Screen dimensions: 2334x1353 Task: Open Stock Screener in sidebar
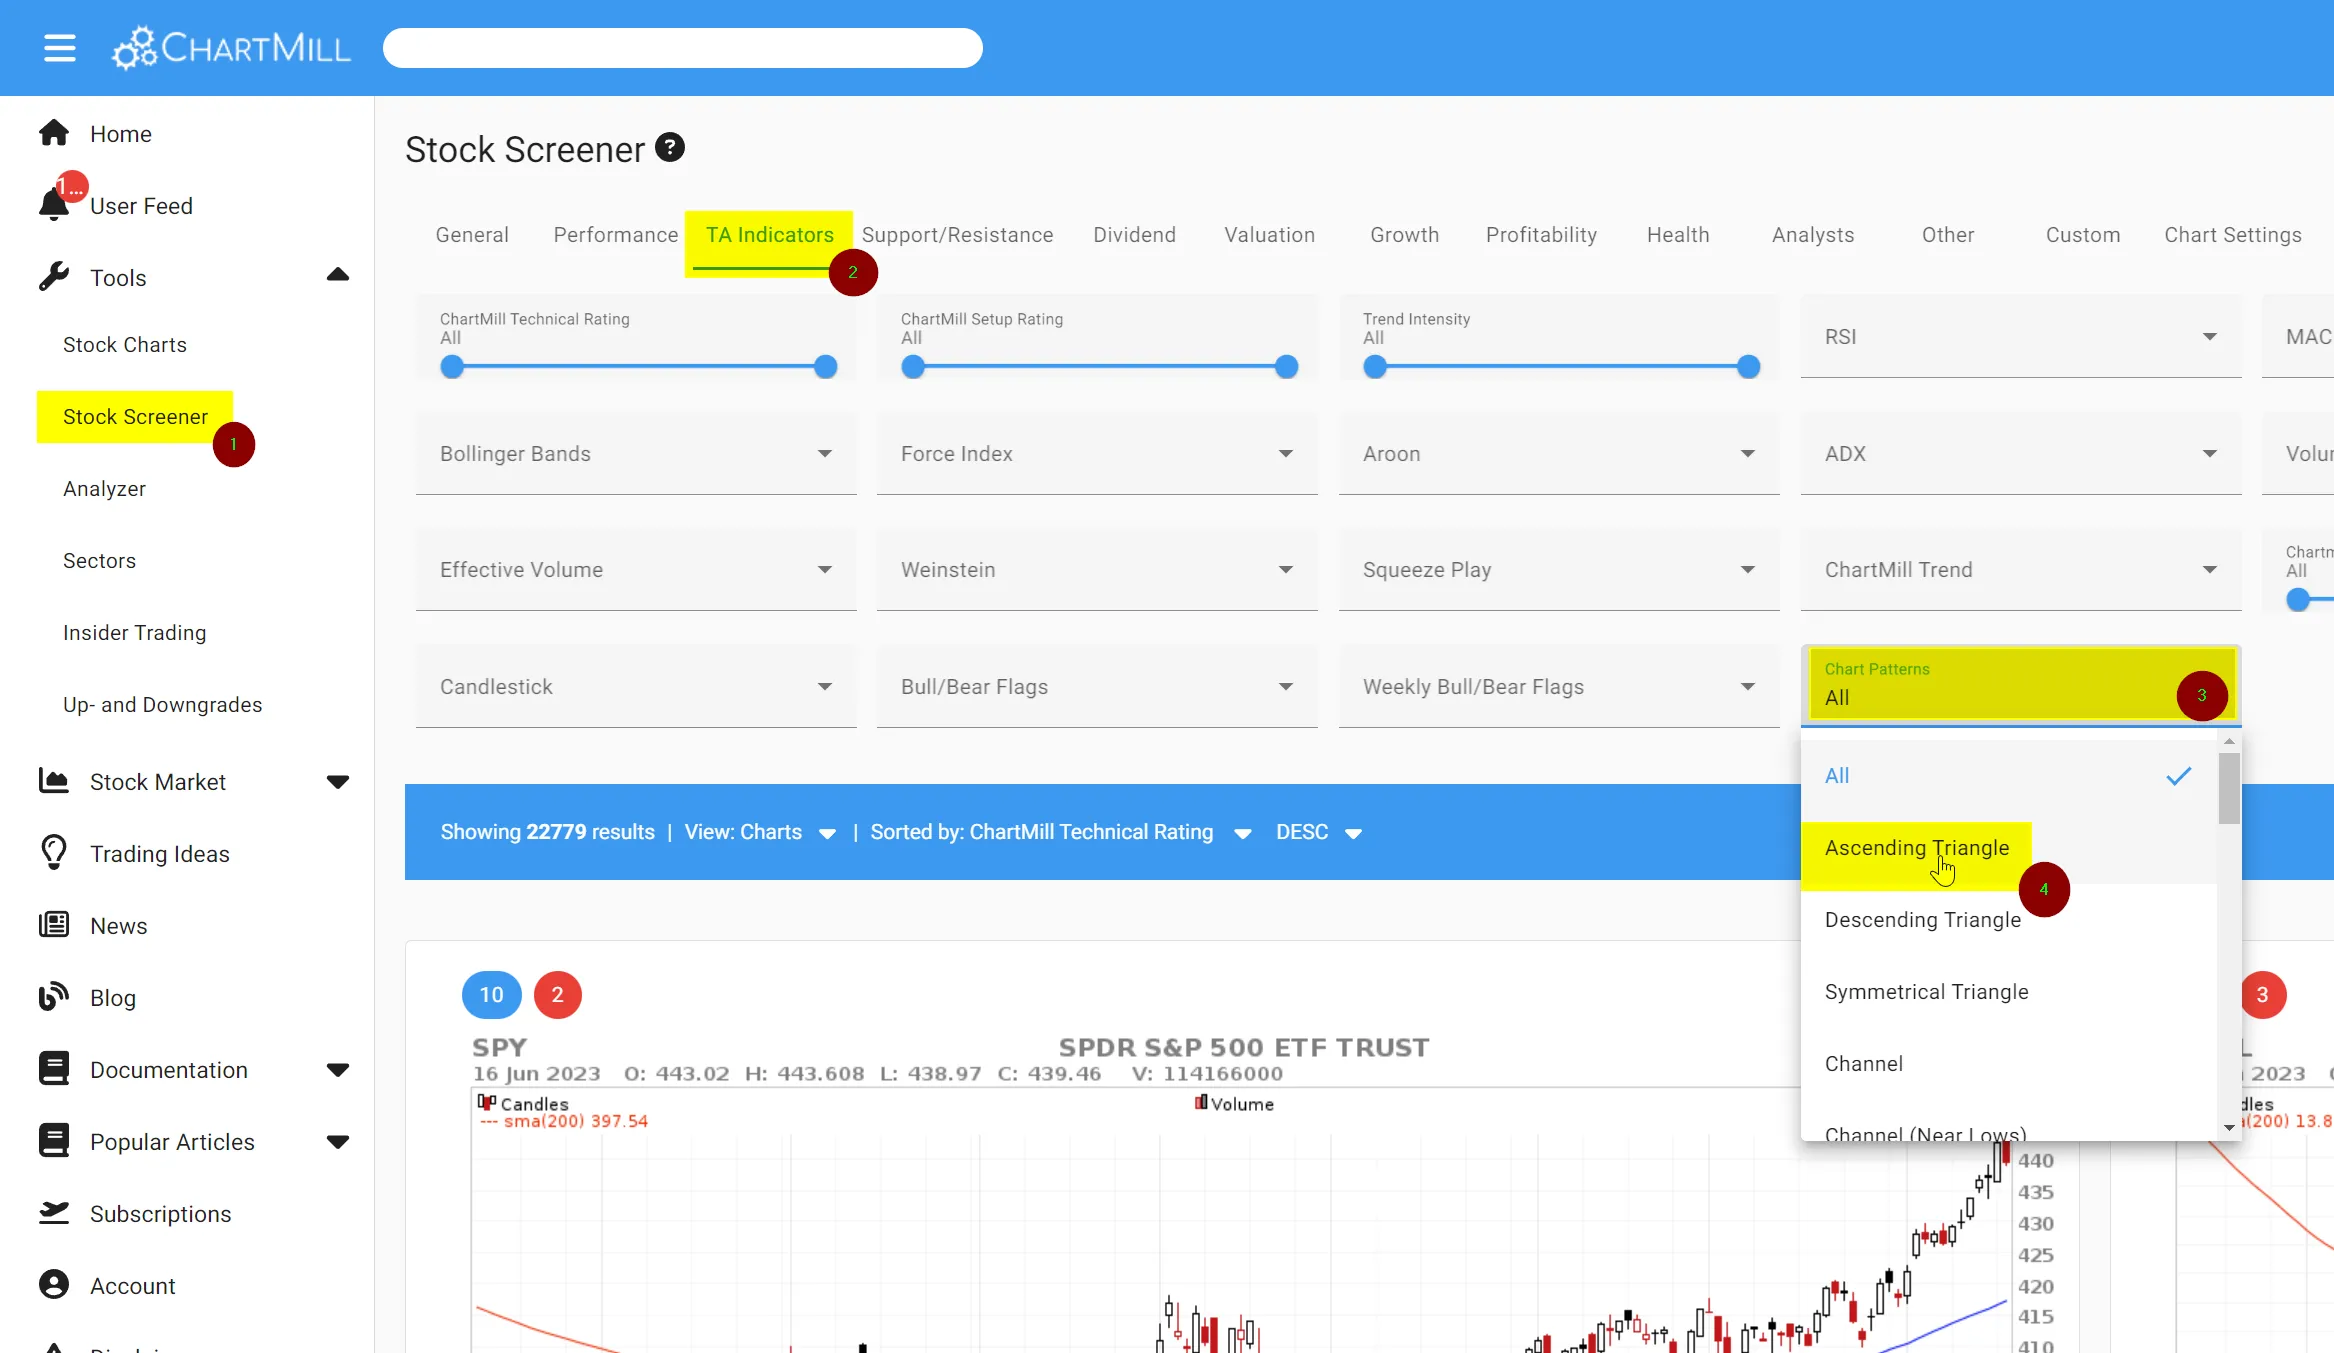tap(135, 417)
